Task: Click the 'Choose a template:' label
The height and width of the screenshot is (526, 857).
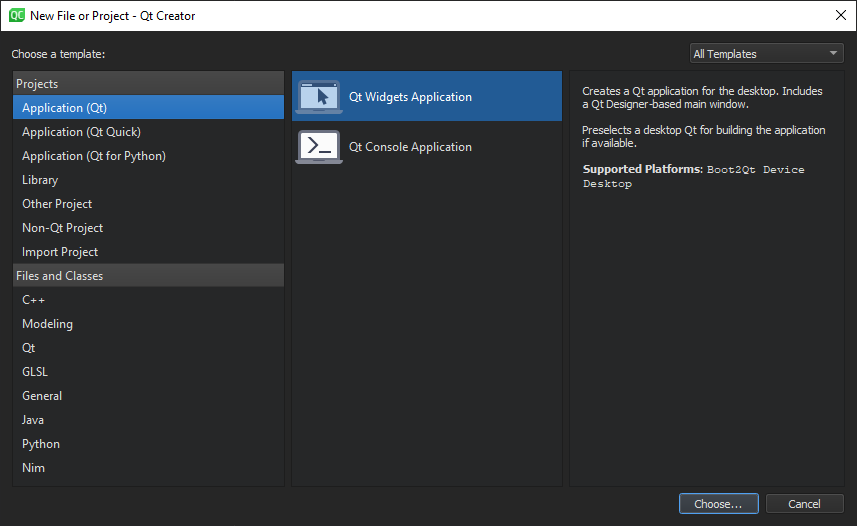Action: click(58, 54)
